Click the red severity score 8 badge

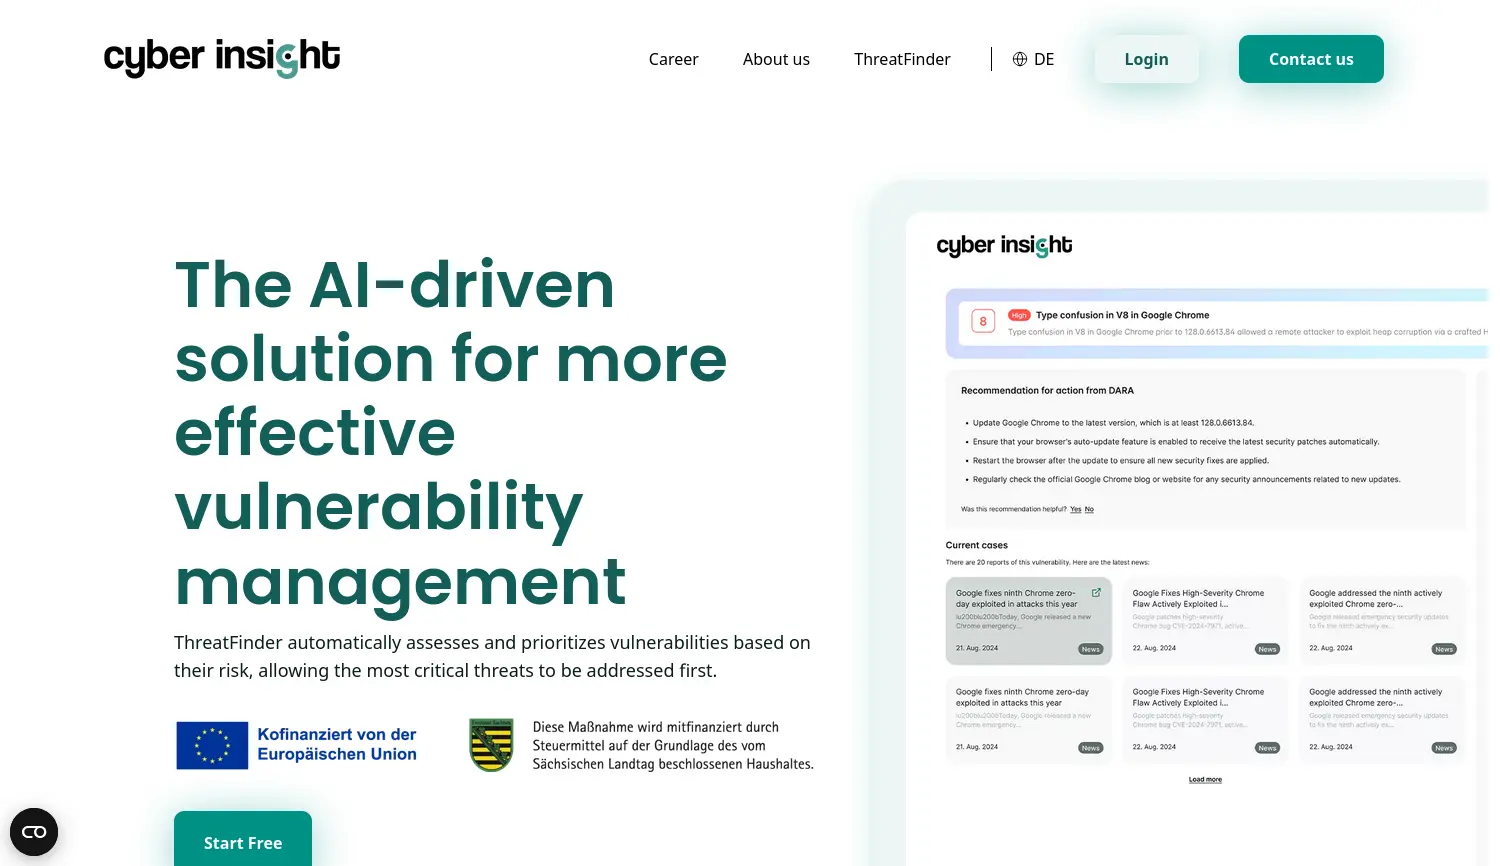983,321
